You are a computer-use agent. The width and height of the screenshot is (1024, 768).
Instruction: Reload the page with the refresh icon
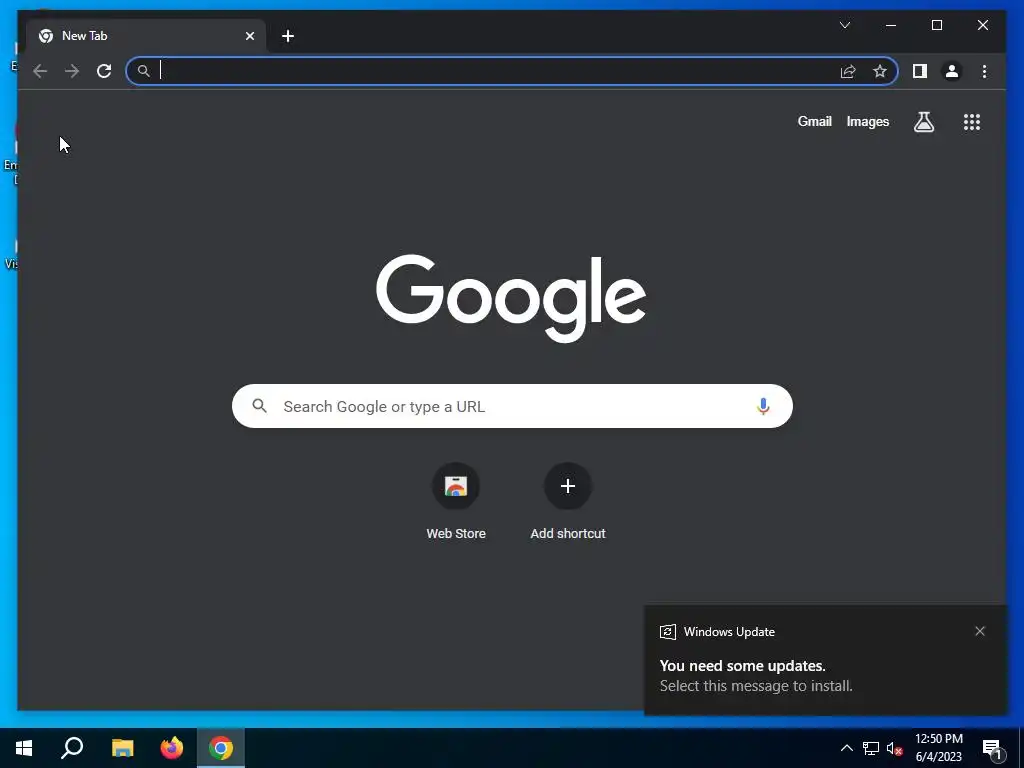(x=104, y=71)
